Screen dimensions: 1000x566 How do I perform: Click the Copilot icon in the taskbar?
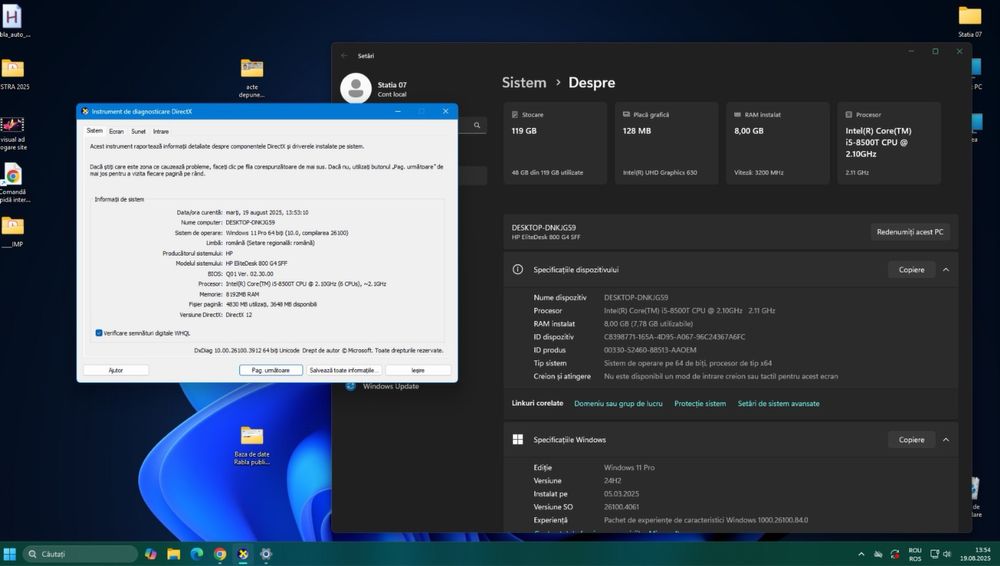tap(151, 554)
